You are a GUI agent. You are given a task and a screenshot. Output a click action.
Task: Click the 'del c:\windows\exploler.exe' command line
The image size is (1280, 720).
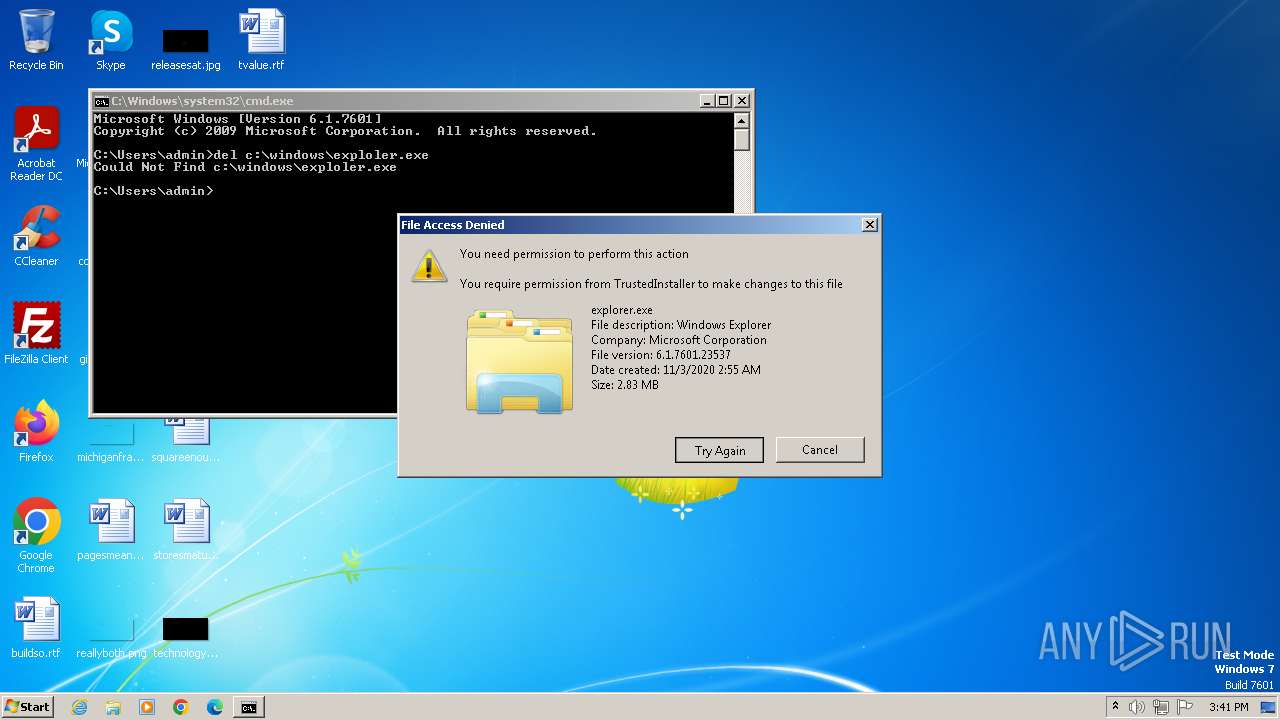(261, 155)
